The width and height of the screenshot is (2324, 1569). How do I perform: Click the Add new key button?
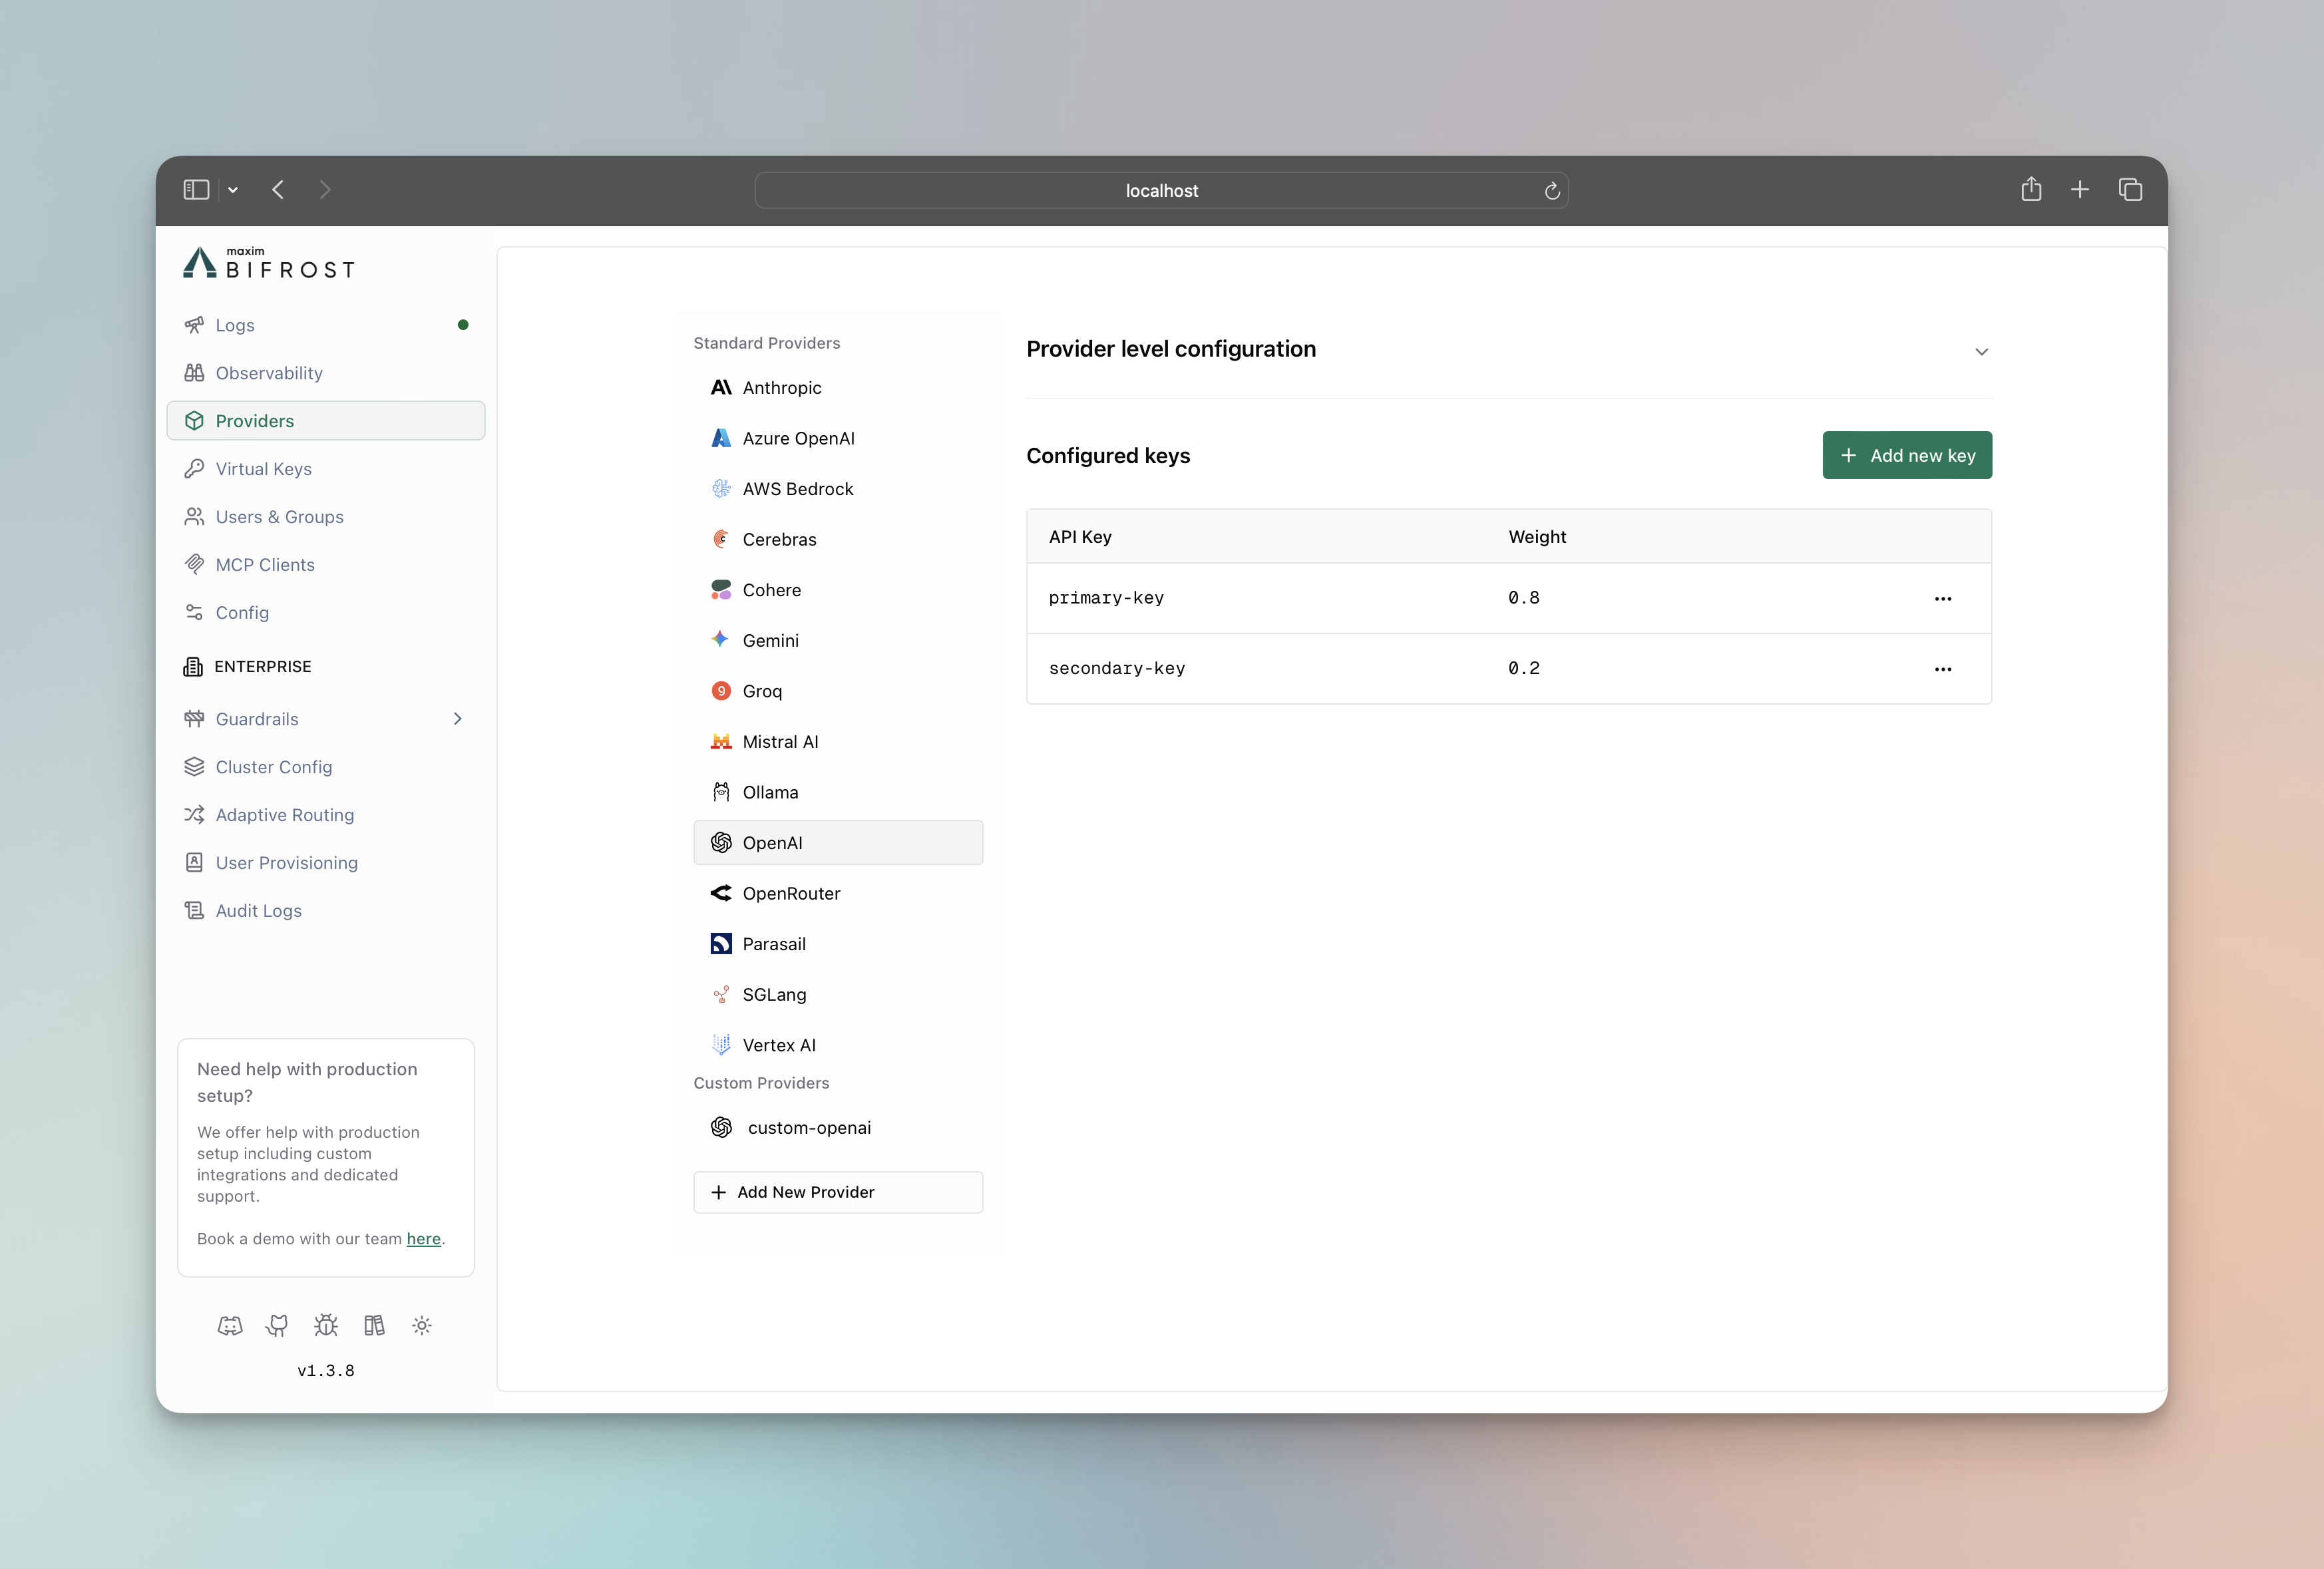[x=1906, y=455]
